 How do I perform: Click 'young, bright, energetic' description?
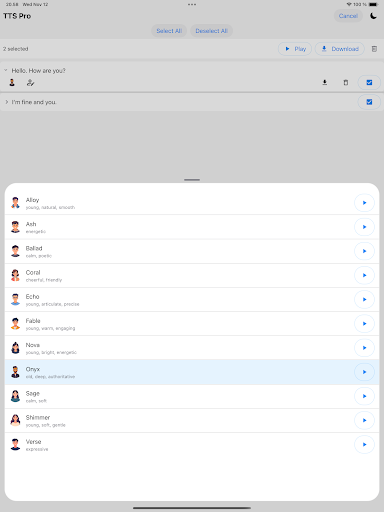pyautogui.click(x=51, y=352)
